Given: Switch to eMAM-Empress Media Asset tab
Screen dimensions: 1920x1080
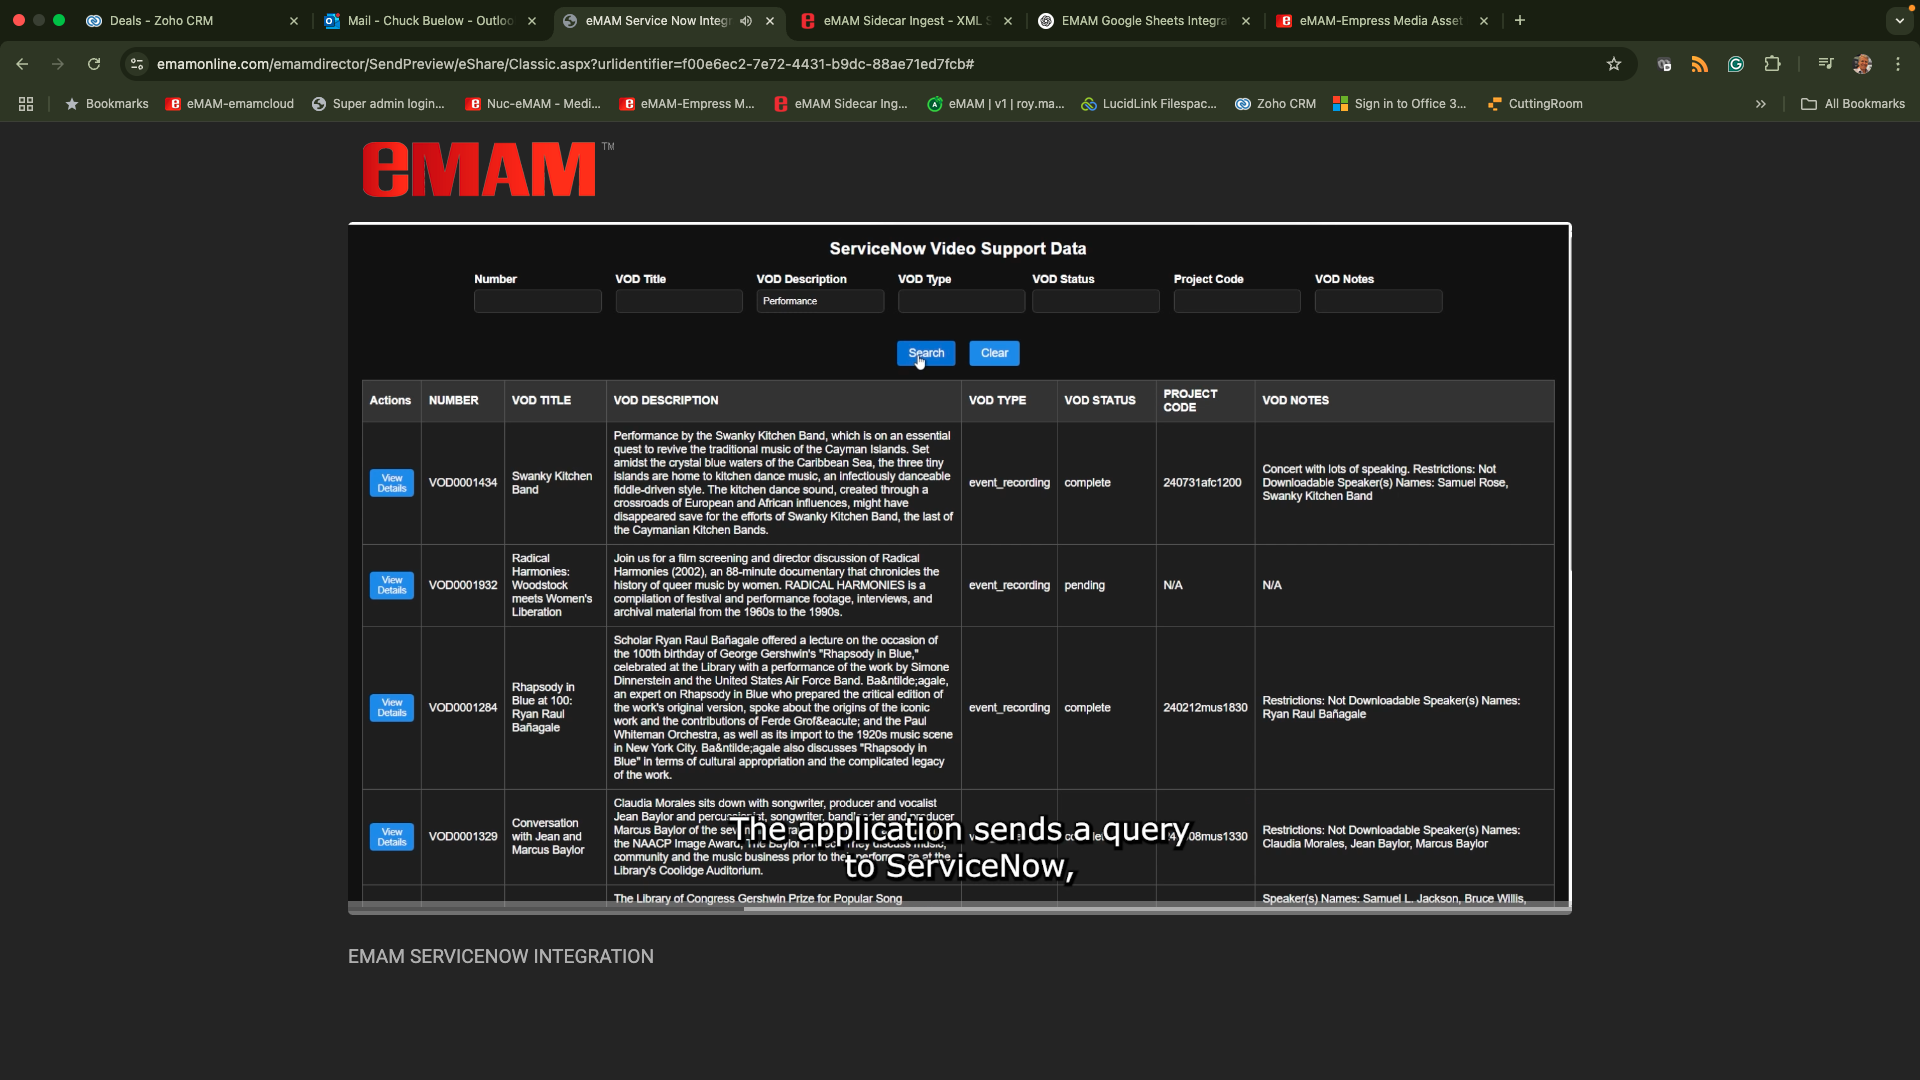Looking at the screenshot, I should (x=1381, y=21).
